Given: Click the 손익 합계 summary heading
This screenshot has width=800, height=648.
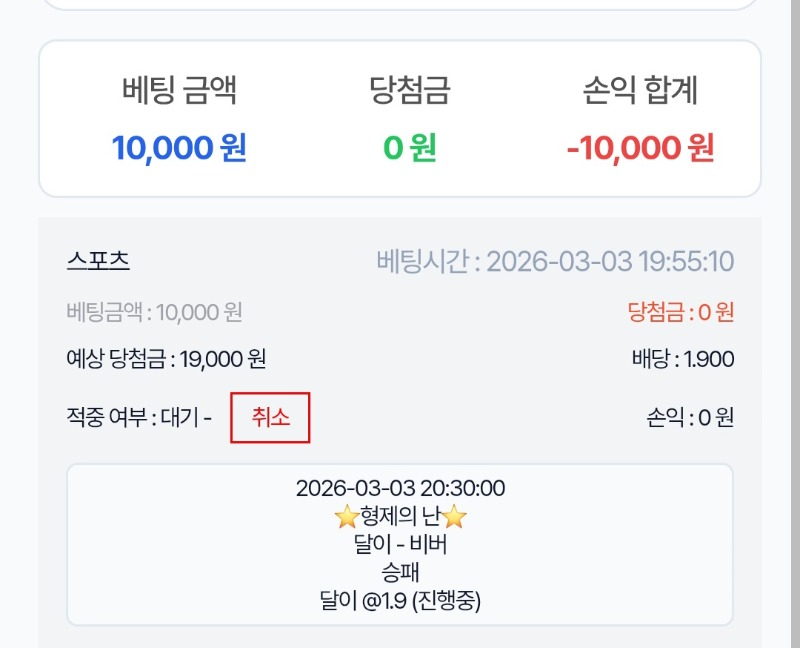Looking at the screenshot, I should coord(640,91).
